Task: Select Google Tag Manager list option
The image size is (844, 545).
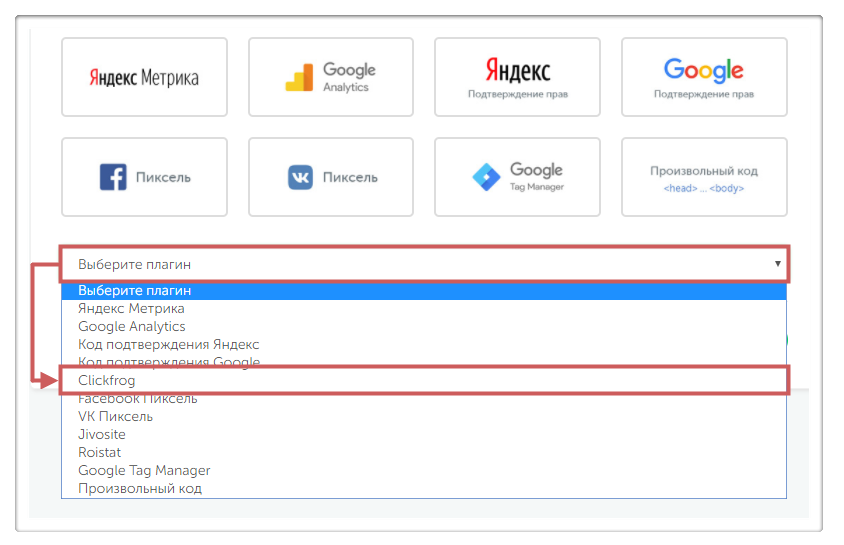Action: [x=144, y=471]
